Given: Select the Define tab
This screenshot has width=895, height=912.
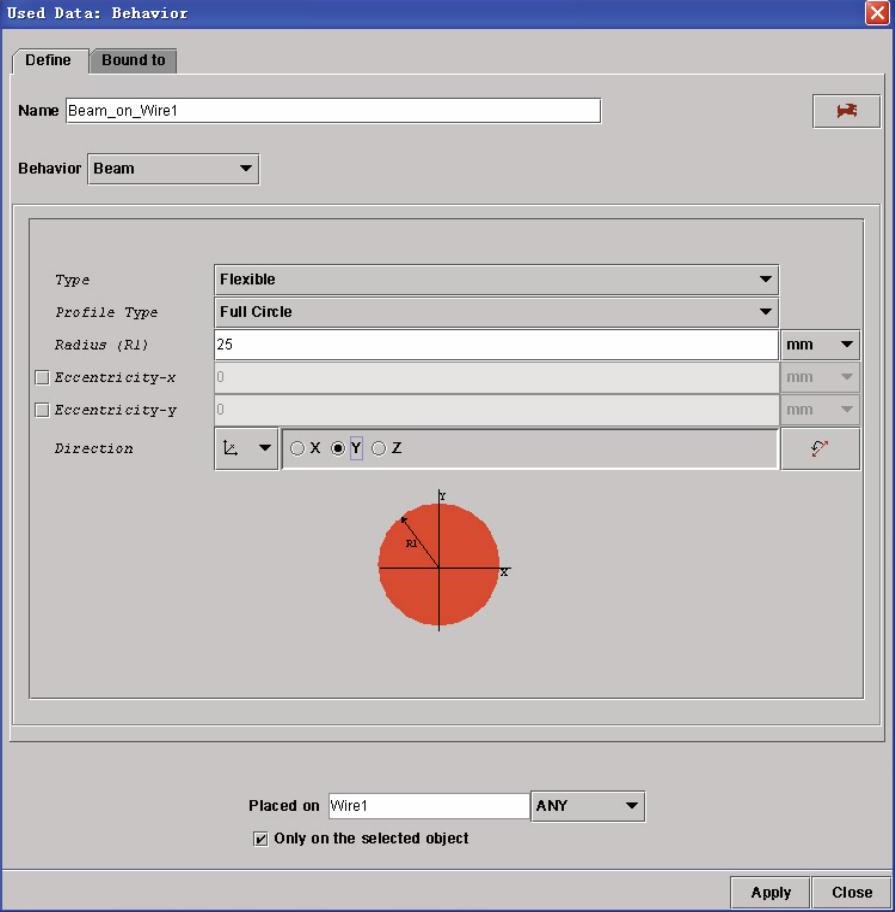Looking at the screenshot, I should pos(48,60).
